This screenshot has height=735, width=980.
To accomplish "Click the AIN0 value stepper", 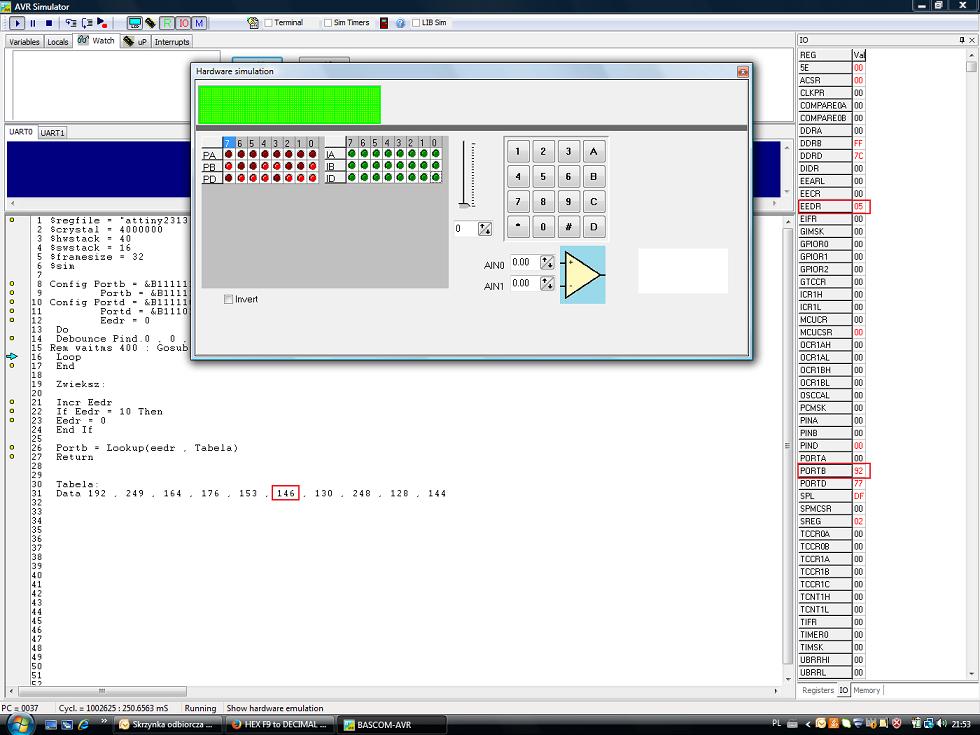I will (x=548, y=262).
